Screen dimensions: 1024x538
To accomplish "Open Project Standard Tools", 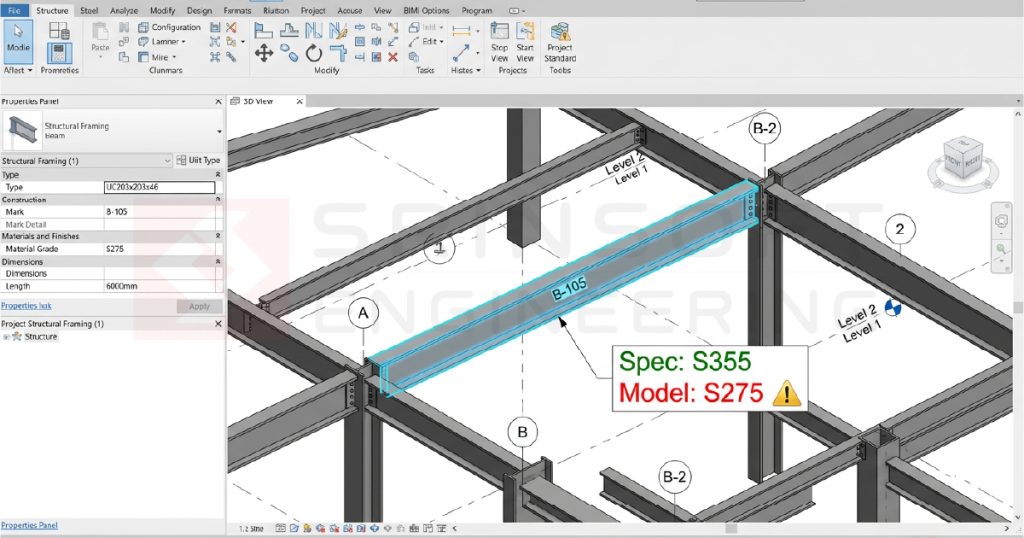I will (560, 43).
